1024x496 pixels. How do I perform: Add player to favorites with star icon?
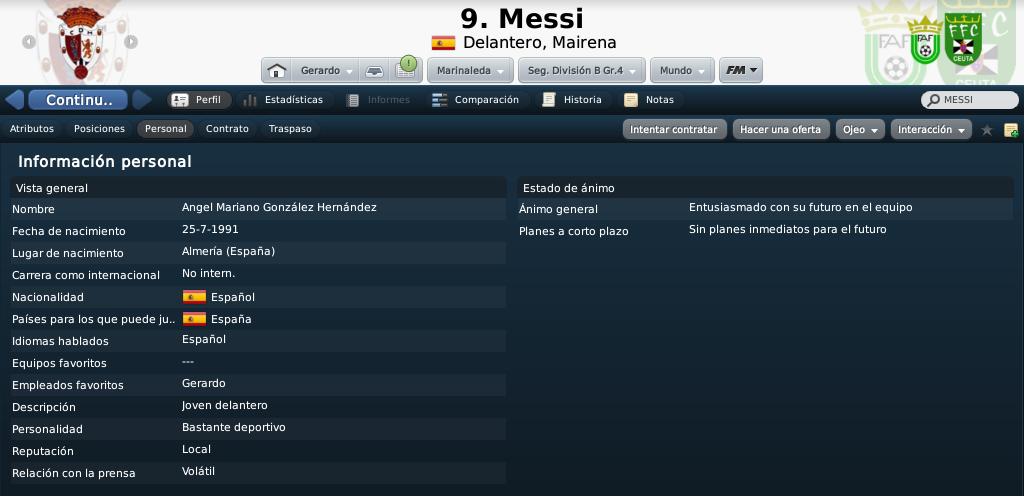coord(987,130)
